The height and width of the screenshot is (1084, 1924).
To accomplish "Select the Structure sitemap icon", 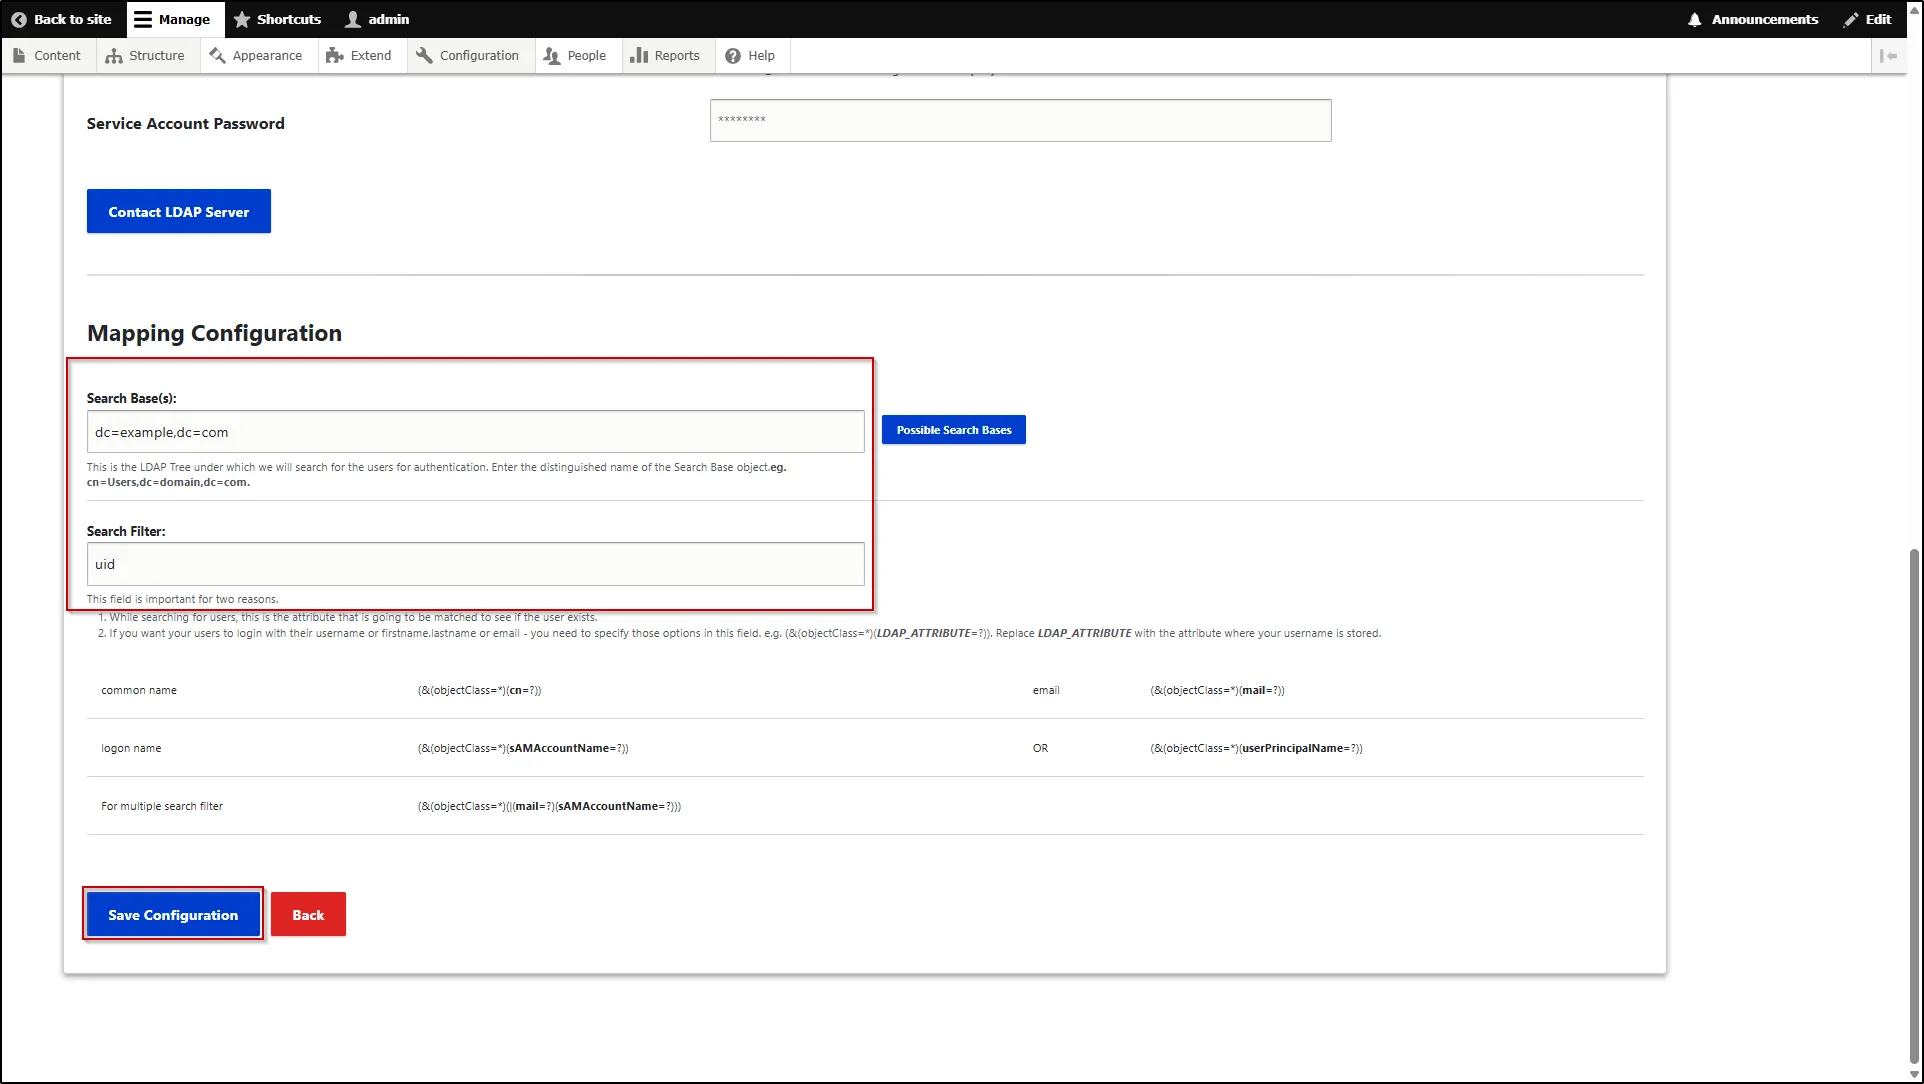I will 116,55.
